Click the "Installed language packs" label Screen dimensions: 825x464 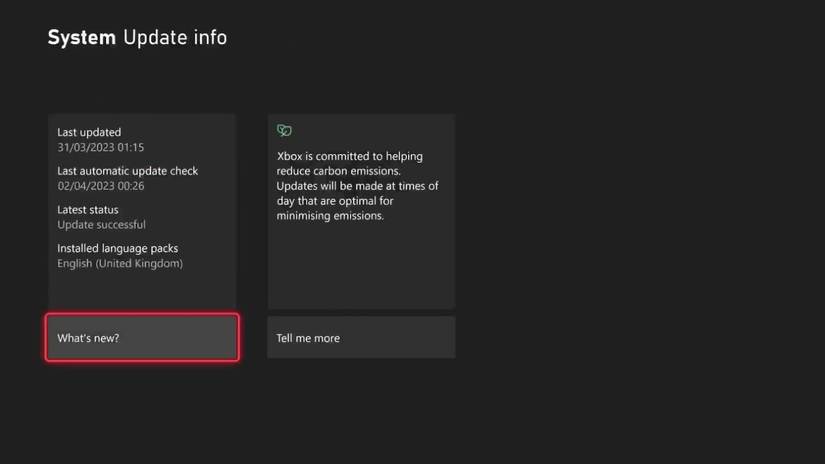(x=118, y=248)
